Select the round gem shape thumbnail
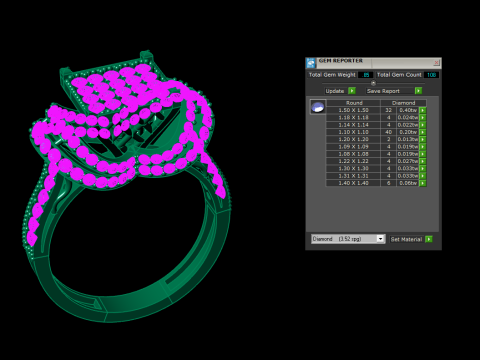 tap(318, 107)
